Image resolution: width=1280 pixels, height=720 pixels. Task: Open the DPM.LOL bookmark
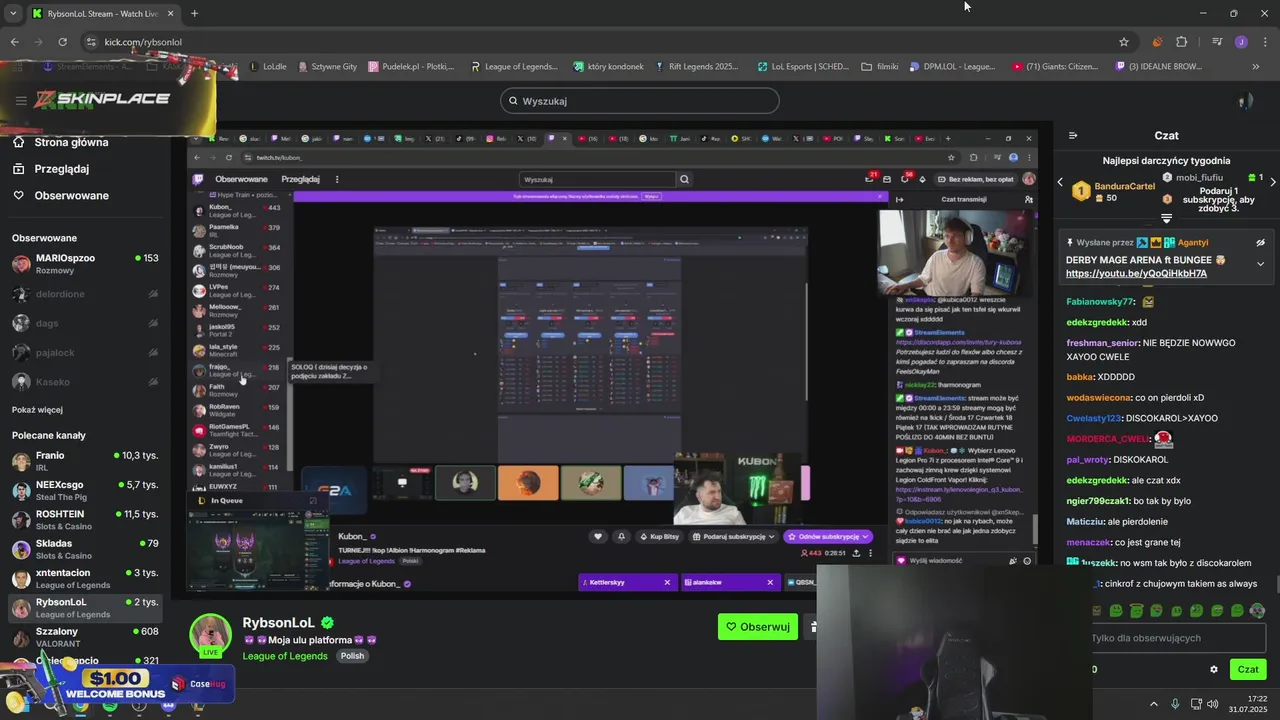(952, 67)
